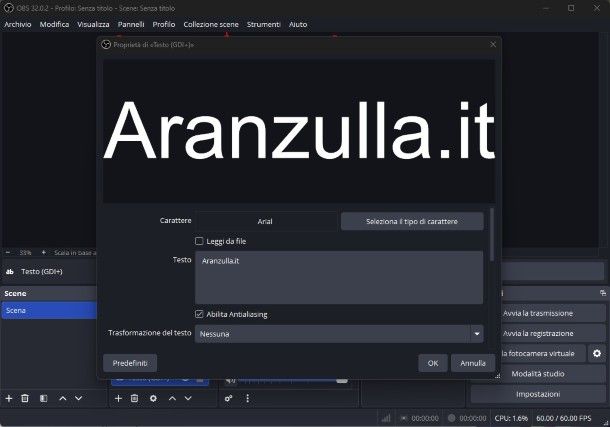Click the Aranzulla.it text preview
610x427 pixels.
[x=299, y=130]
